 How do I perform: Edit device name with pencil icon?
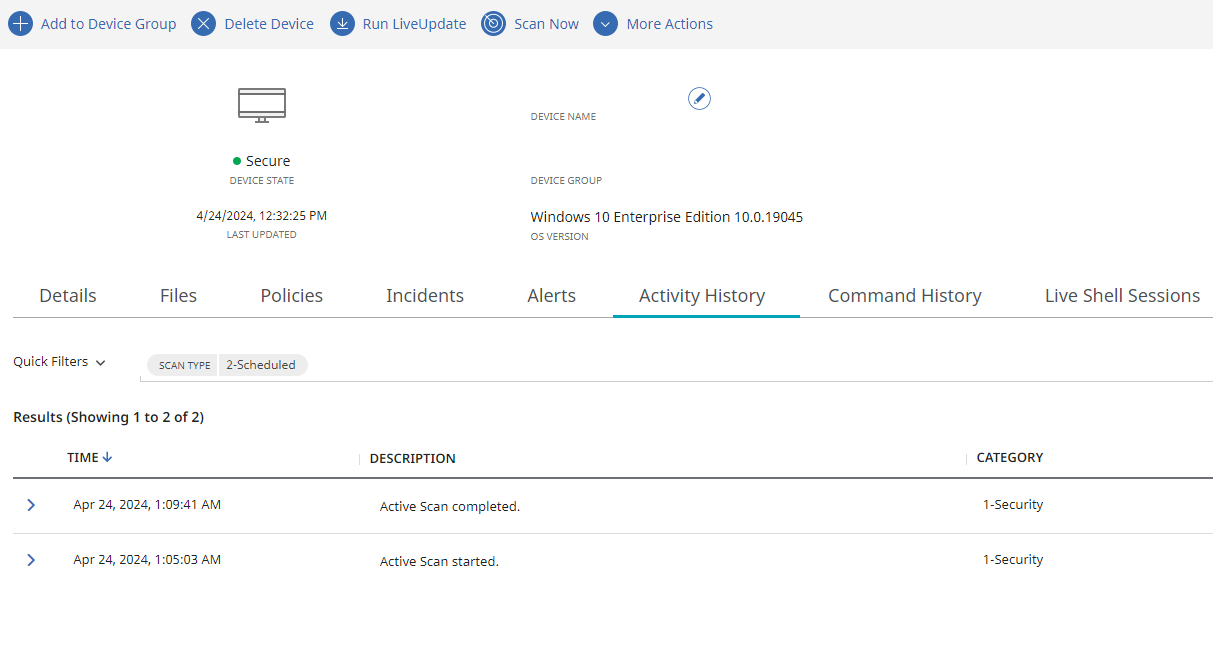tap(700, 98)
